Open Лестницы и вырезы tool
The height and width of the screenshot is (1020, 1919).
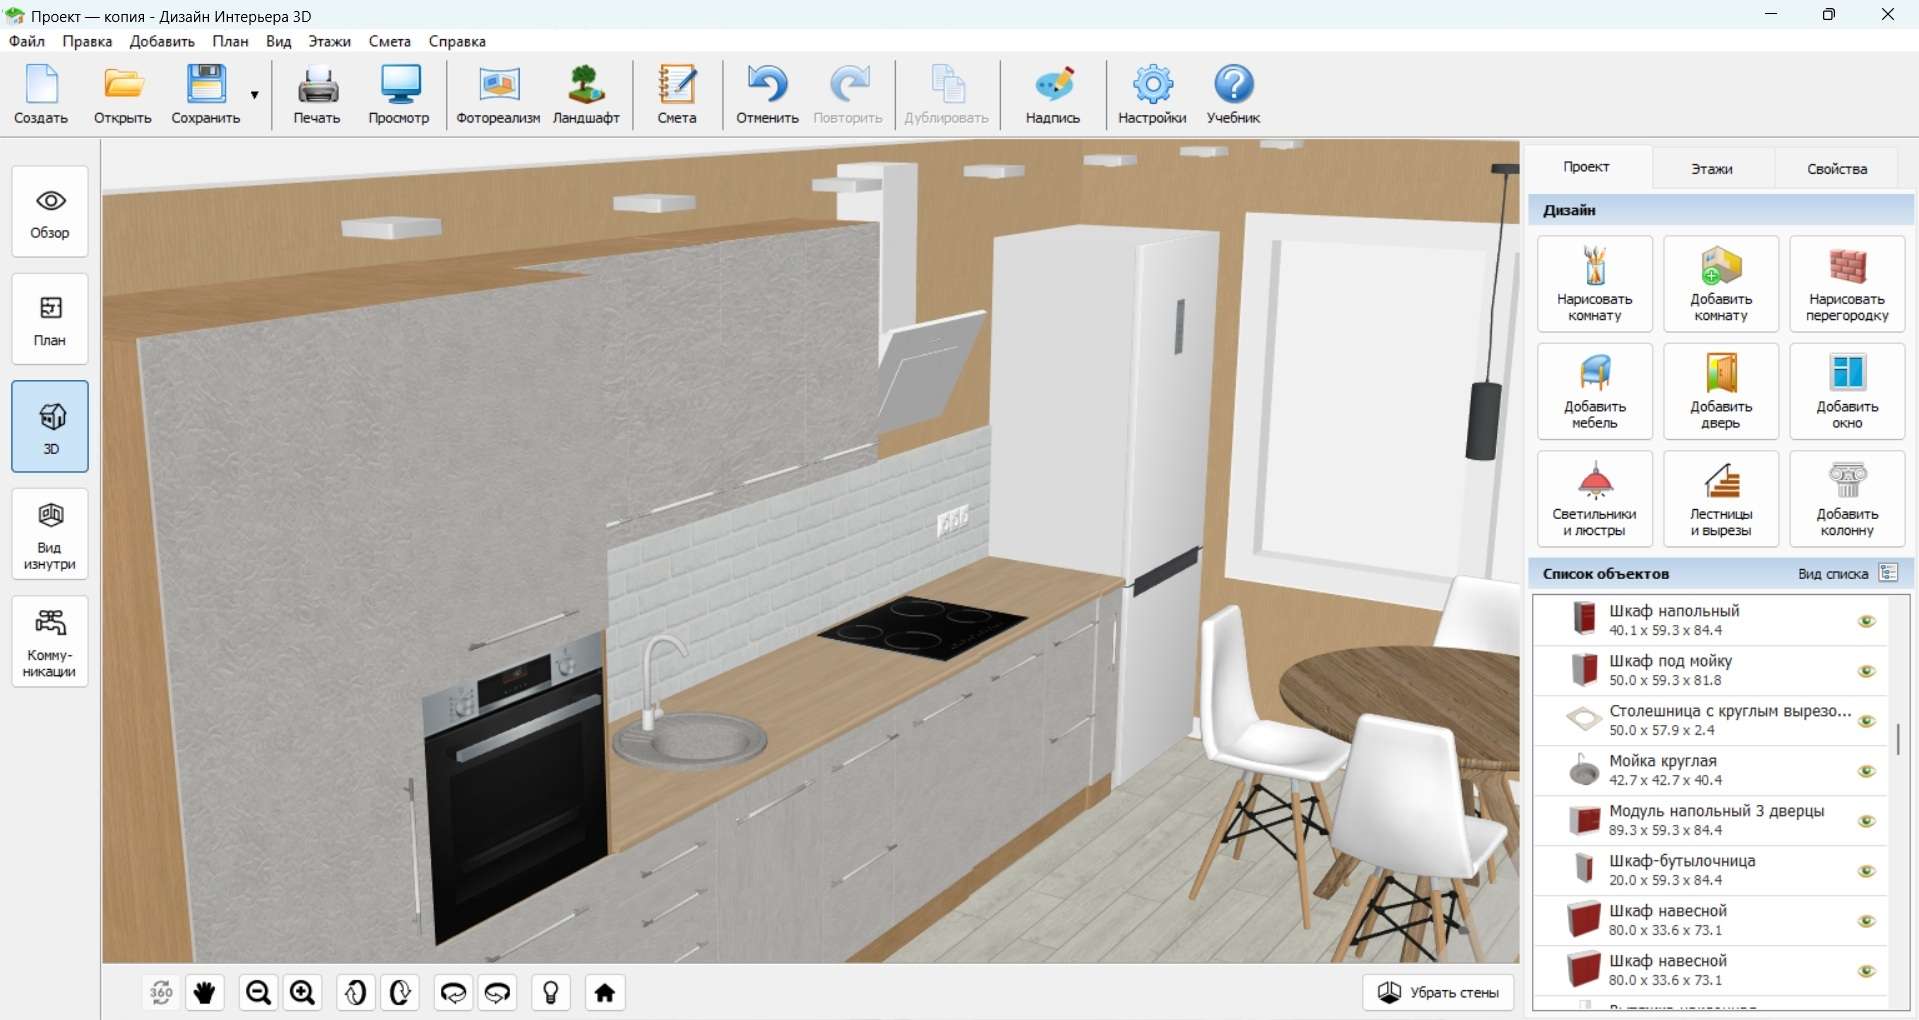pos(1720,498)
